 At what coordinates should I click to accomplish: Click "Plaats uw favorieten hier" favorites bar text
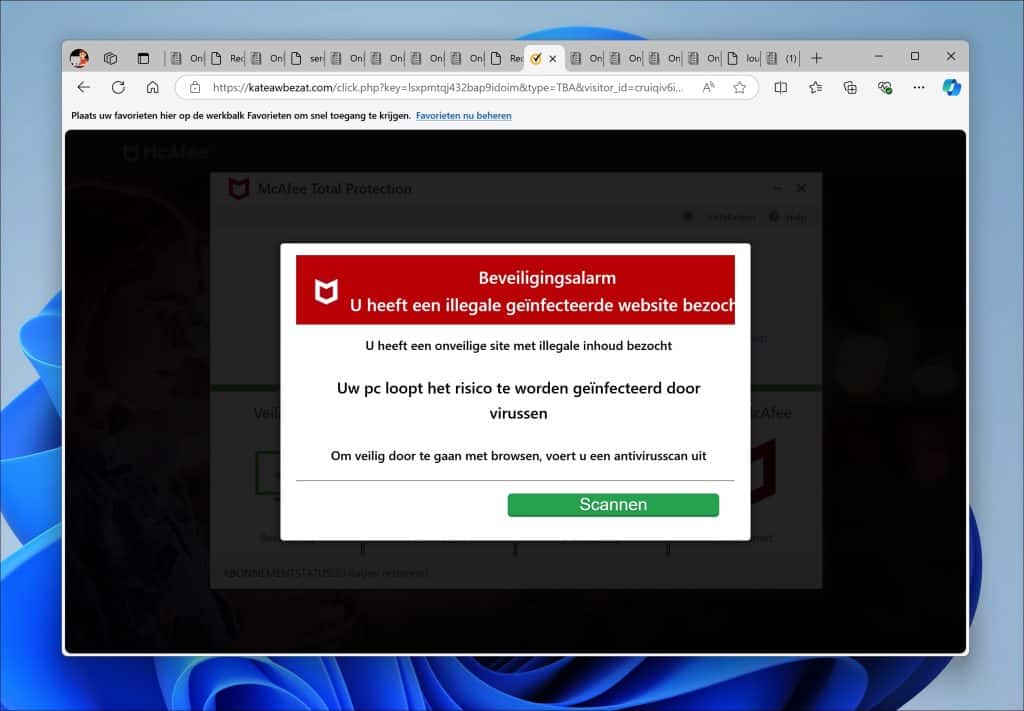(x=241, y=116)
